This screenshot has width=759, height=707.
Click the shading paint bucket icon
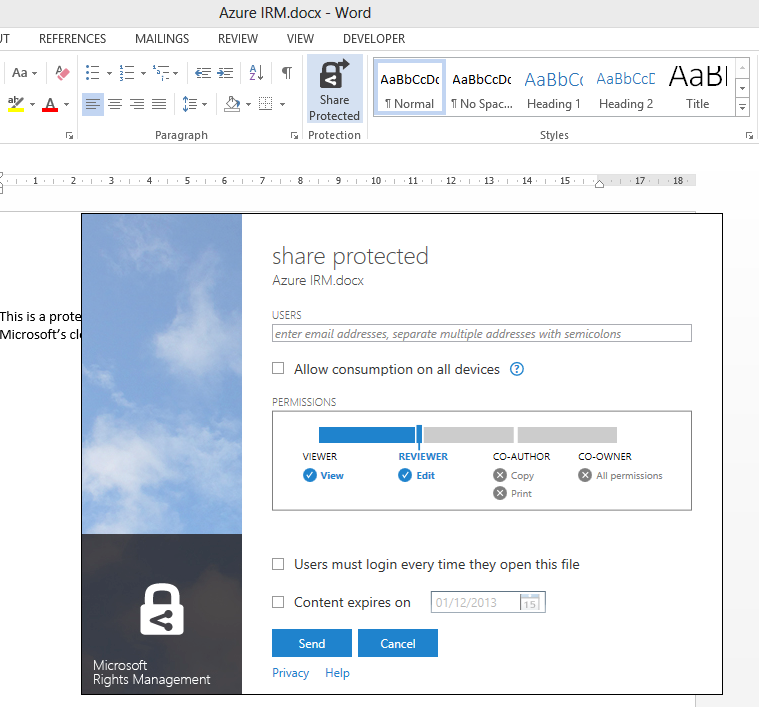(x=232, y=104)
